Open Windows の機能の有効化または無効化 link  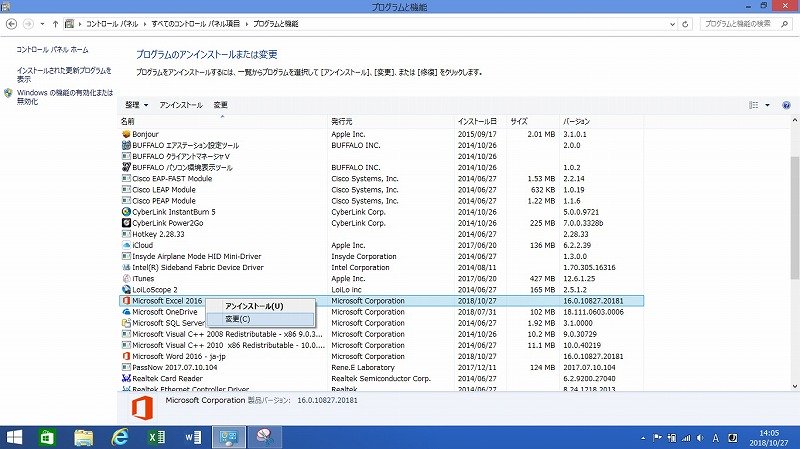click(x=65, y=97)
